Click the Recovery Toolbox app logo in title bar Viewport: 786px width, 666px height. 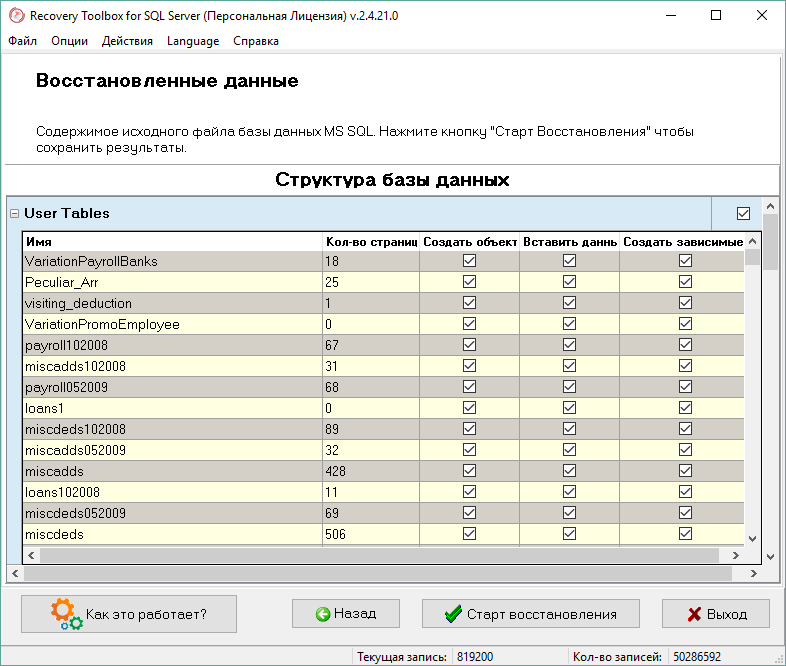[17, 16]
